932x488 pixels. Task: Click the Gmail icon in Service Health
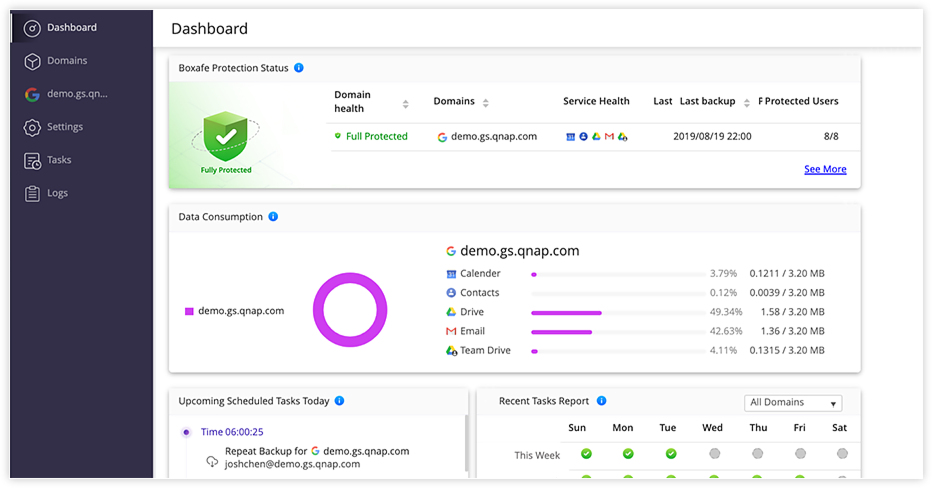point(609,137)
